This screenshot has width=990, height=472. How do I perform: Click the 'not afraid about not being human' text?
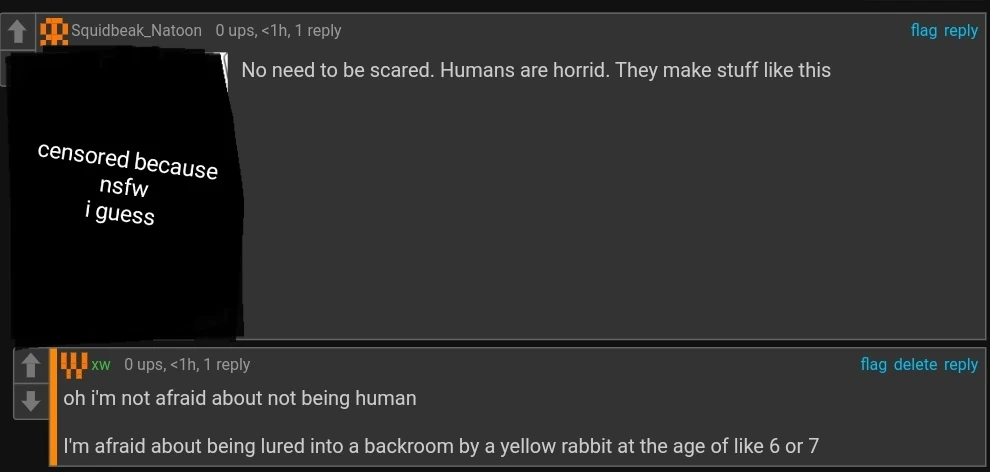coord(240,398)
